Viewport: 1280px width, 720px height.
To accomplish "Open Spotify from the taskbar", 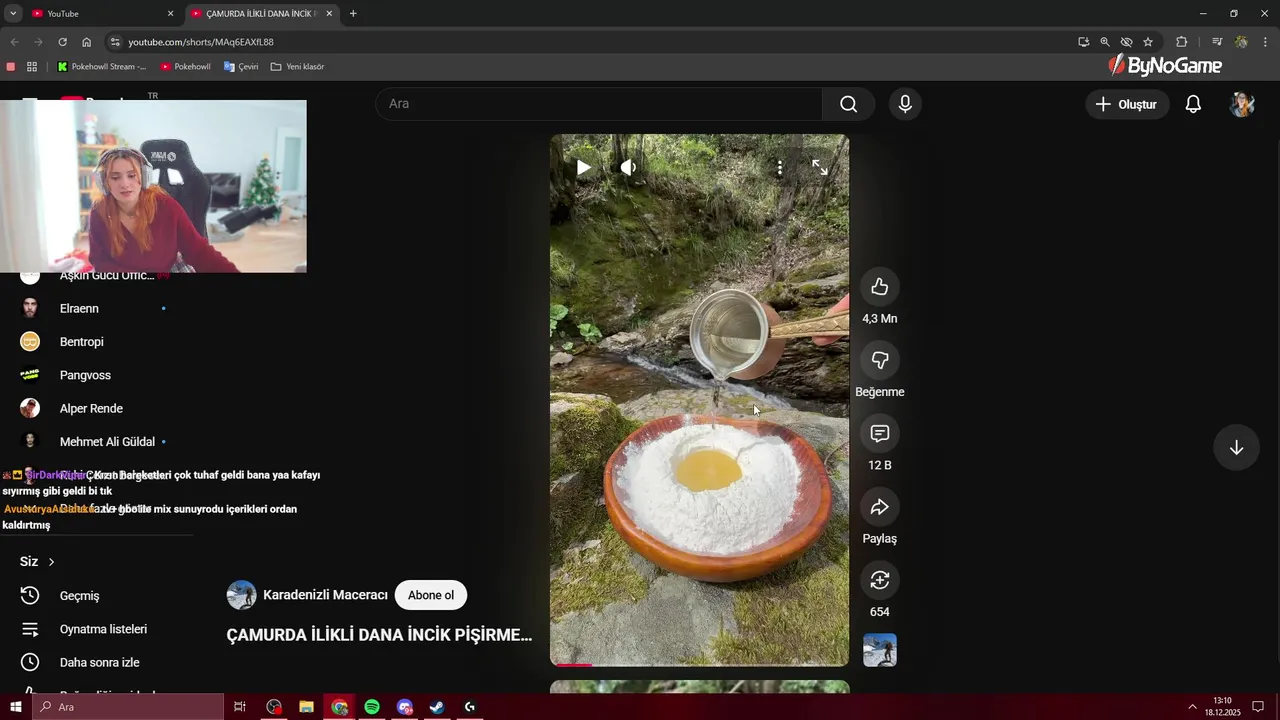I will pos(372,707).
